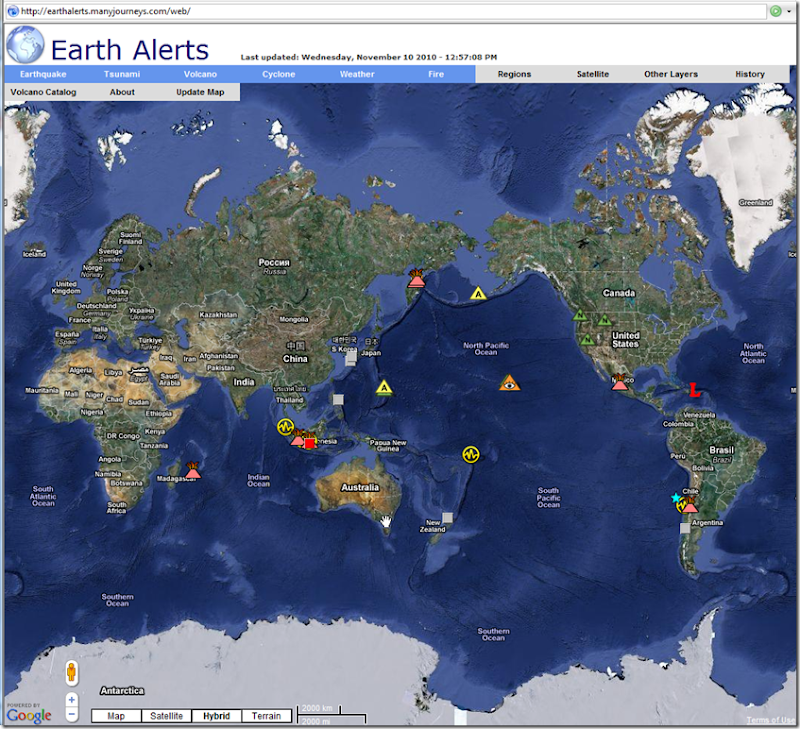
Task: Open the Other Layers menu
Action: pyautogui.click(x=671, y=74)
